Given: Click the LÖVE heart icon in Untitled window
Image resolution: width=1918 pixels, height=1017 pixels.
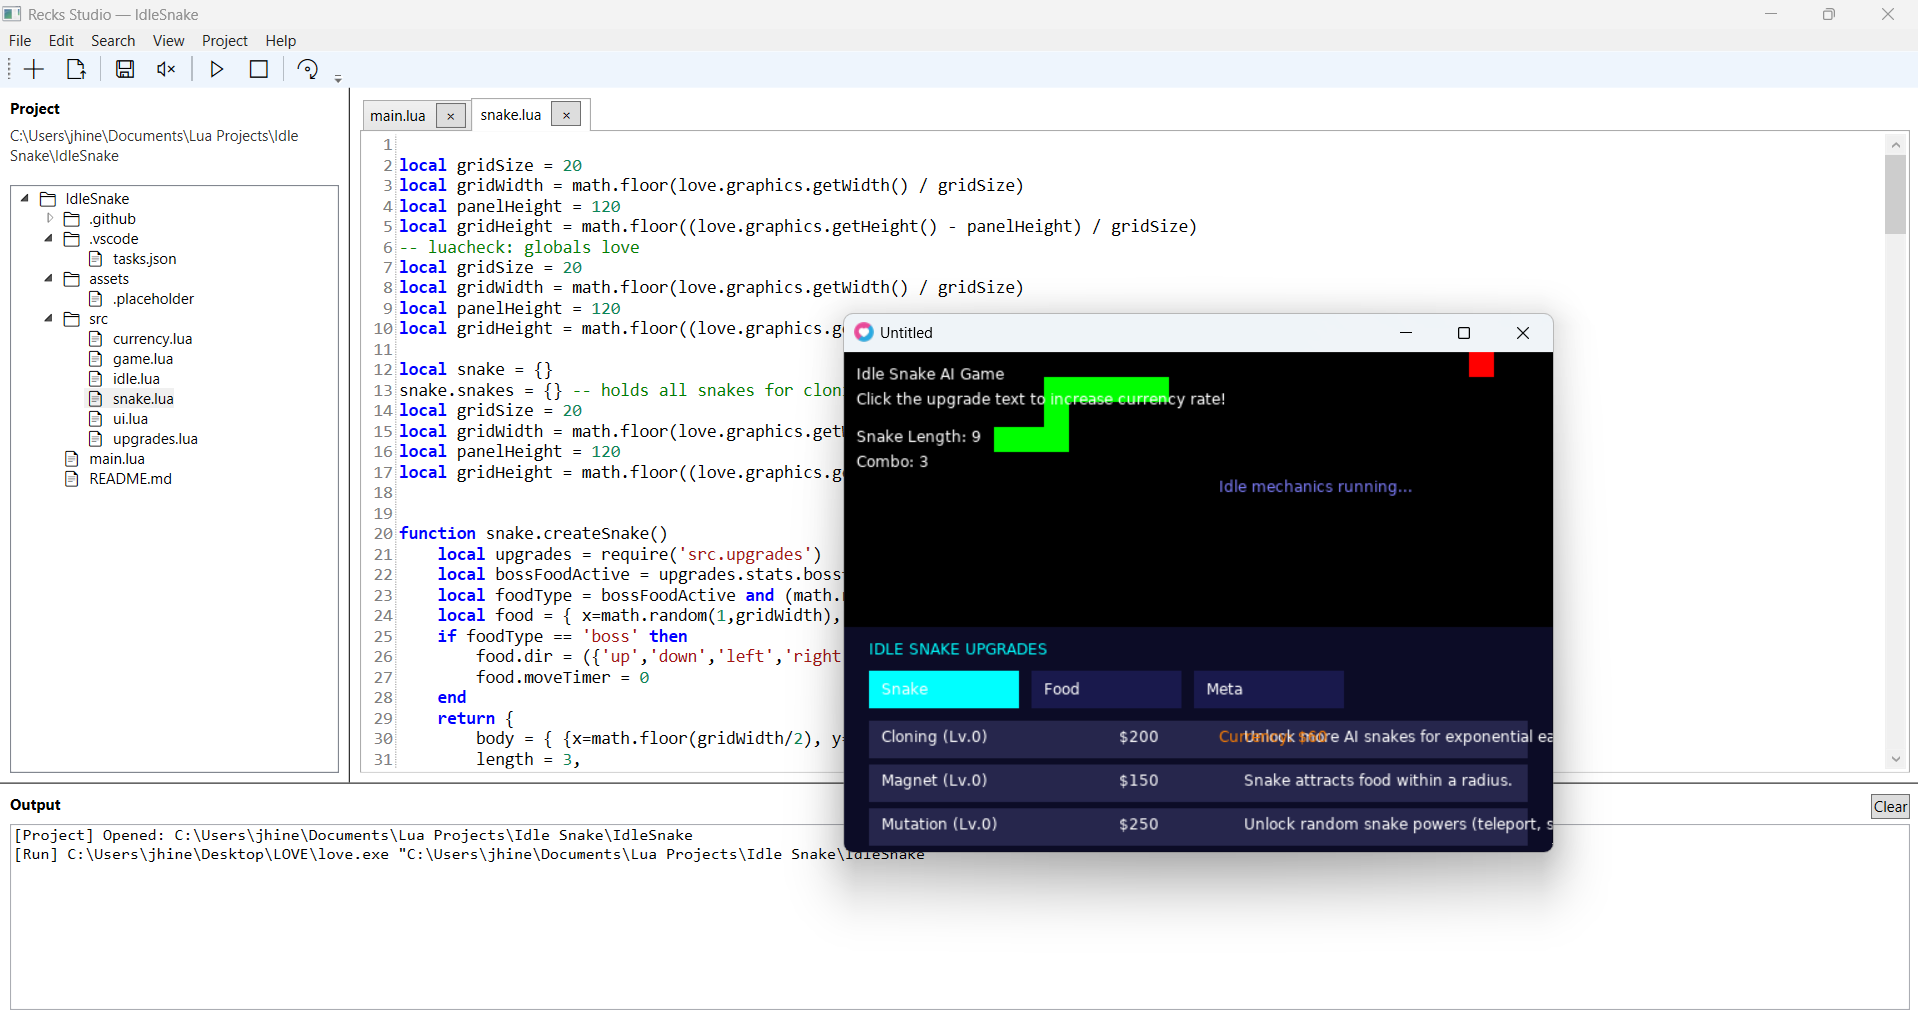Looking at the screenshot, I should click(x=864, y=332).
